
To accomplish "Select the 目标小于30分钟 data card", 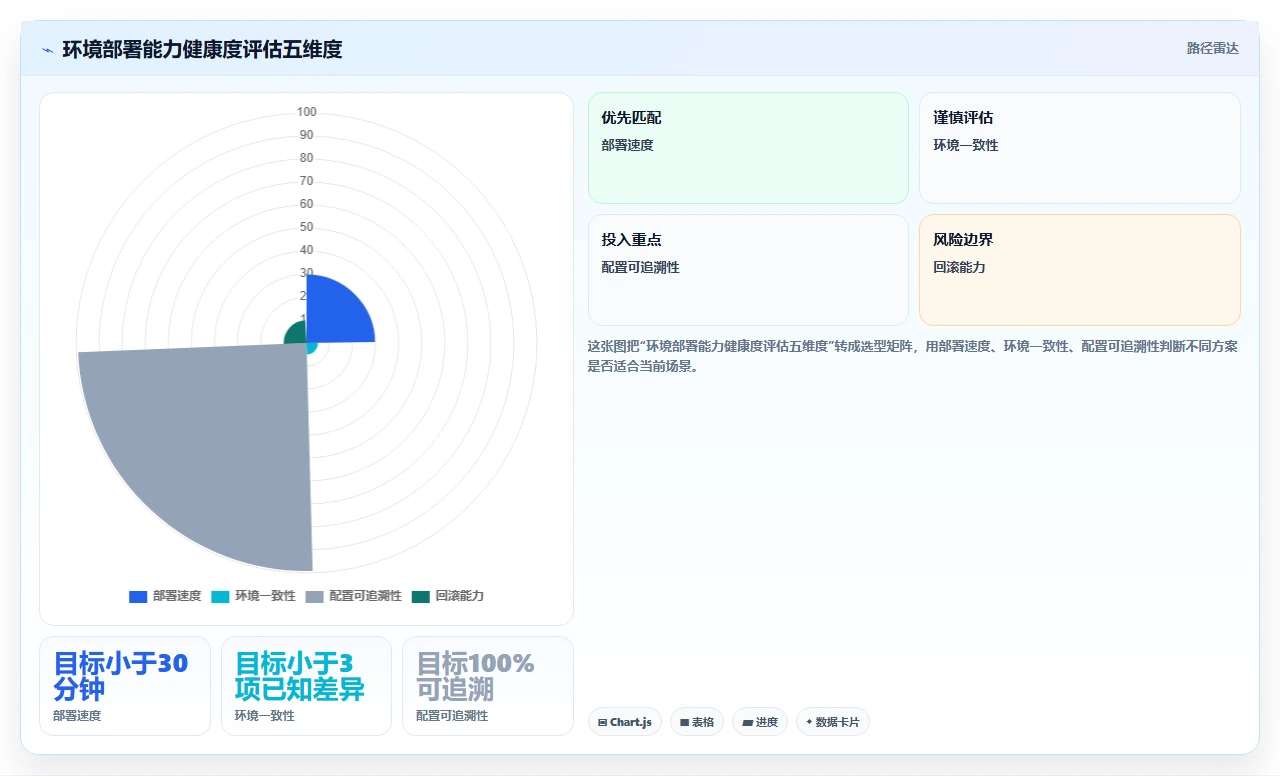I will (x=125, y=686).
